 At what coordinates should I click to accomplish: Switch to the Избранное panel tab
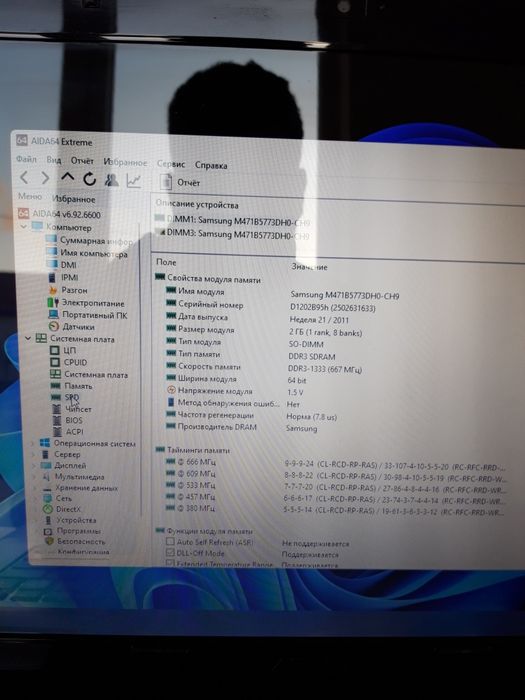[74, 199]
